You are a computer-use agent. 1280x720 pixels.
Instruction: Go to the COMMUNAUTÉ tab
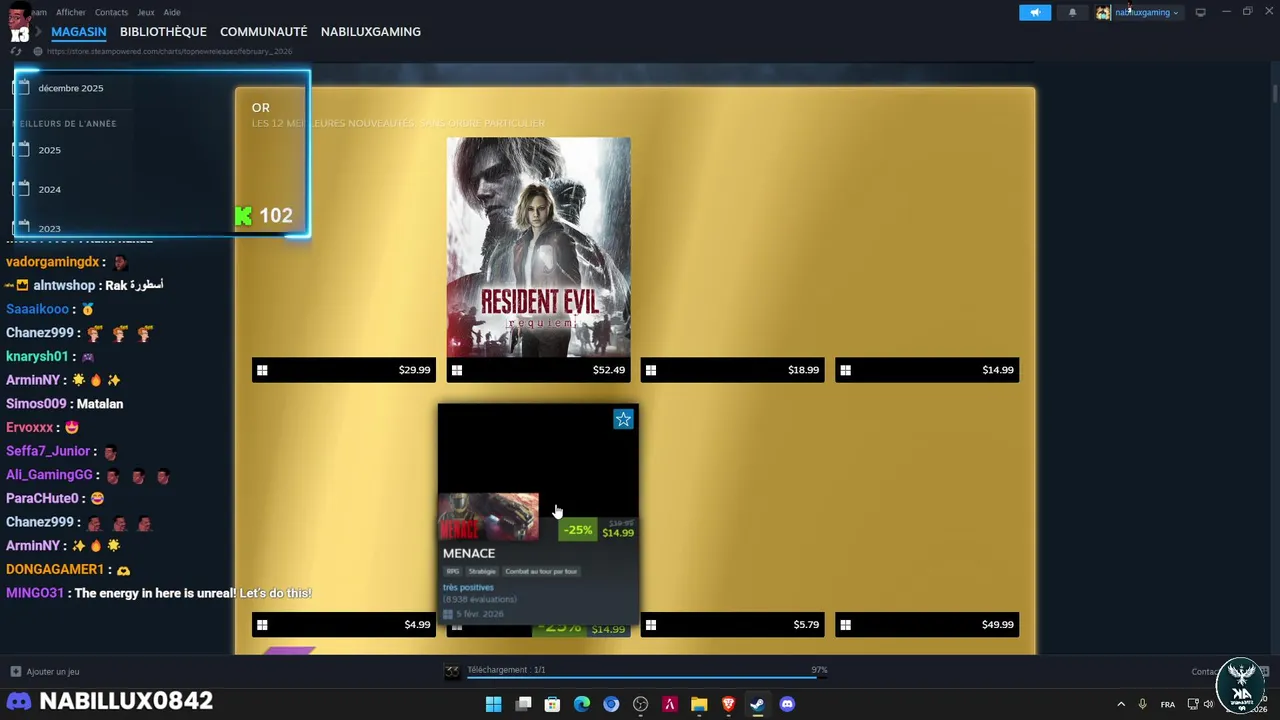point(263,32)
